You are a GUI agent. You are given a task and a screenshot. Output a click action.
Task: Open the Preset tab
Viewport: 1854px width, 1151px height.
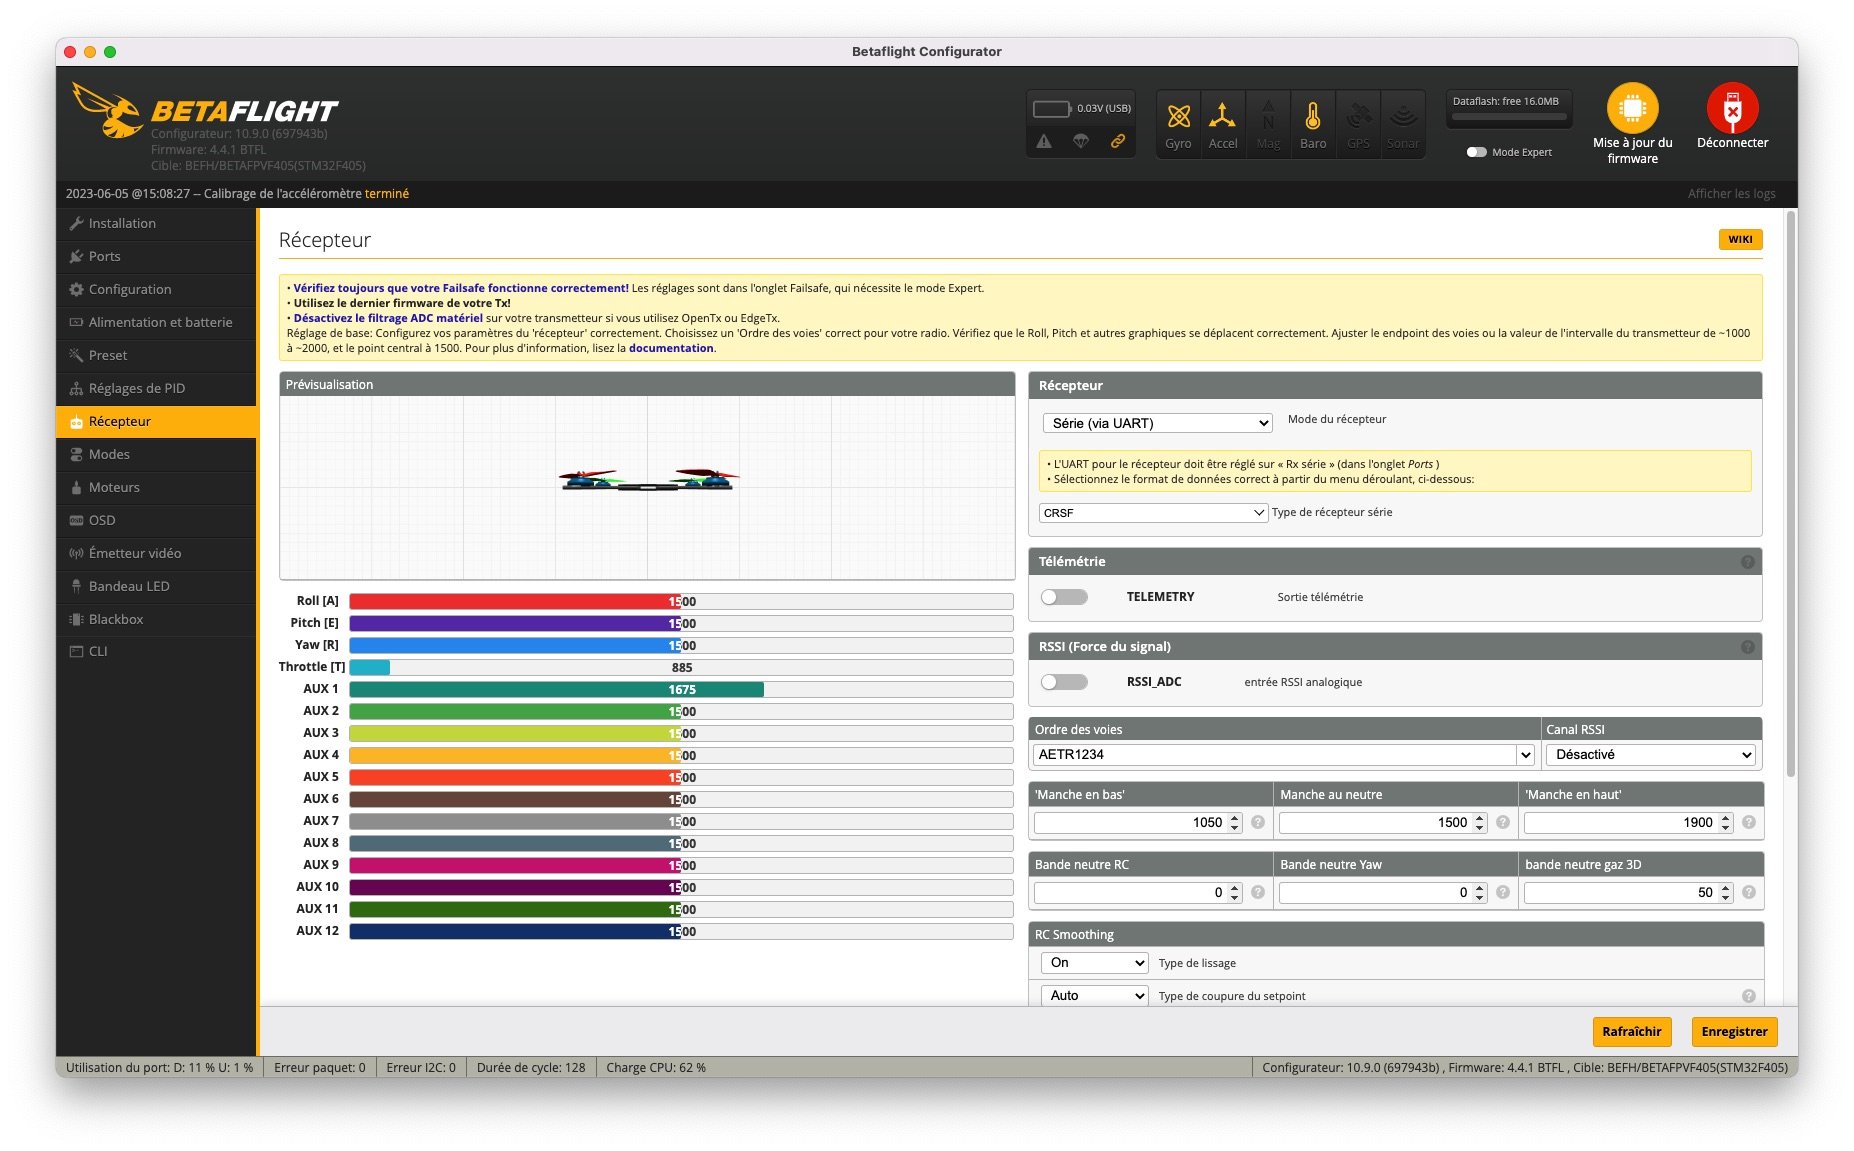pyautogui.click(x=156, y=356)
